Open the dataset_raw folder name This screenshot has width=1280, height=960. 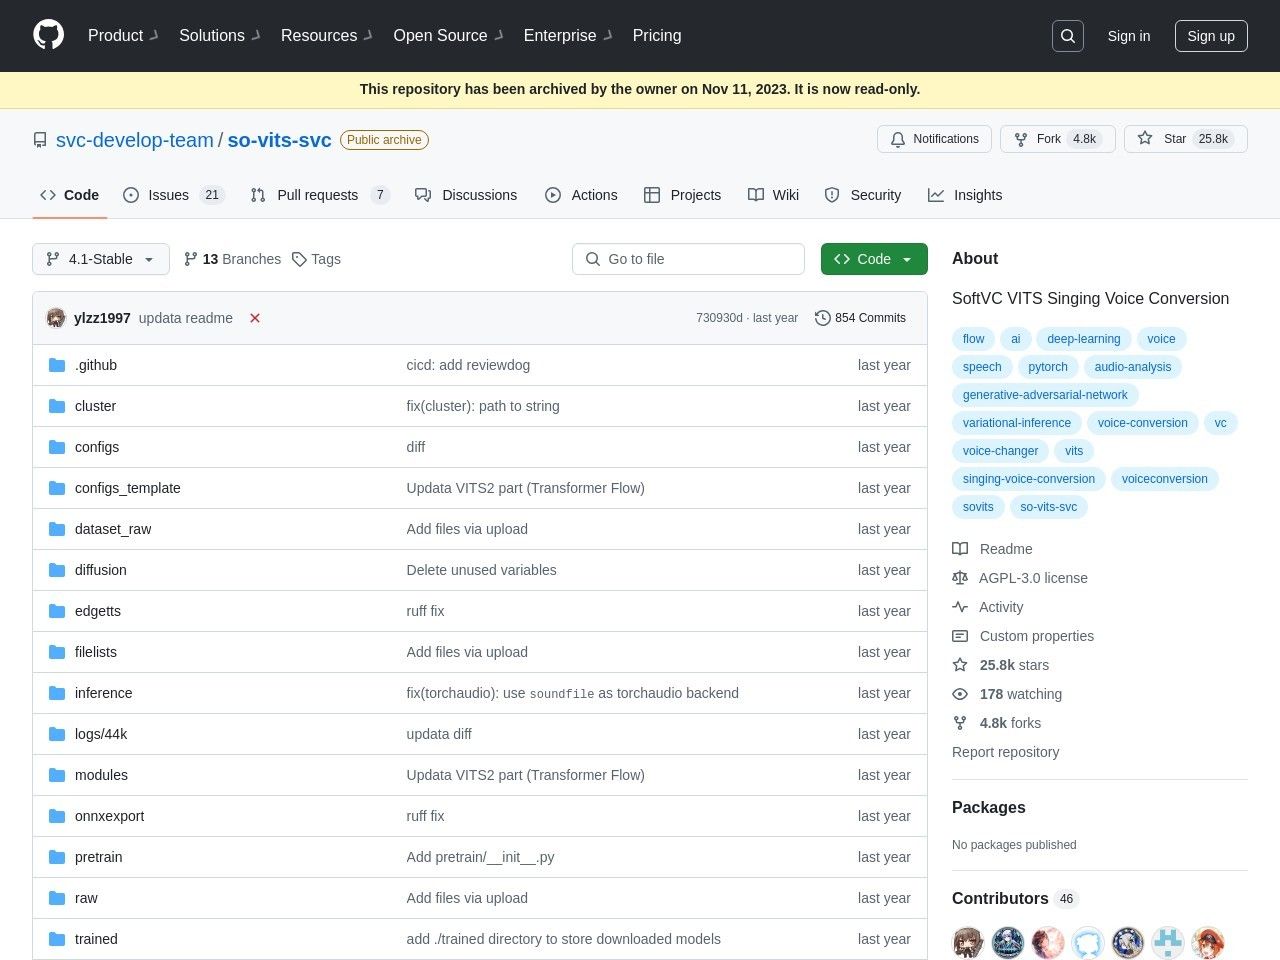point(113,529)
